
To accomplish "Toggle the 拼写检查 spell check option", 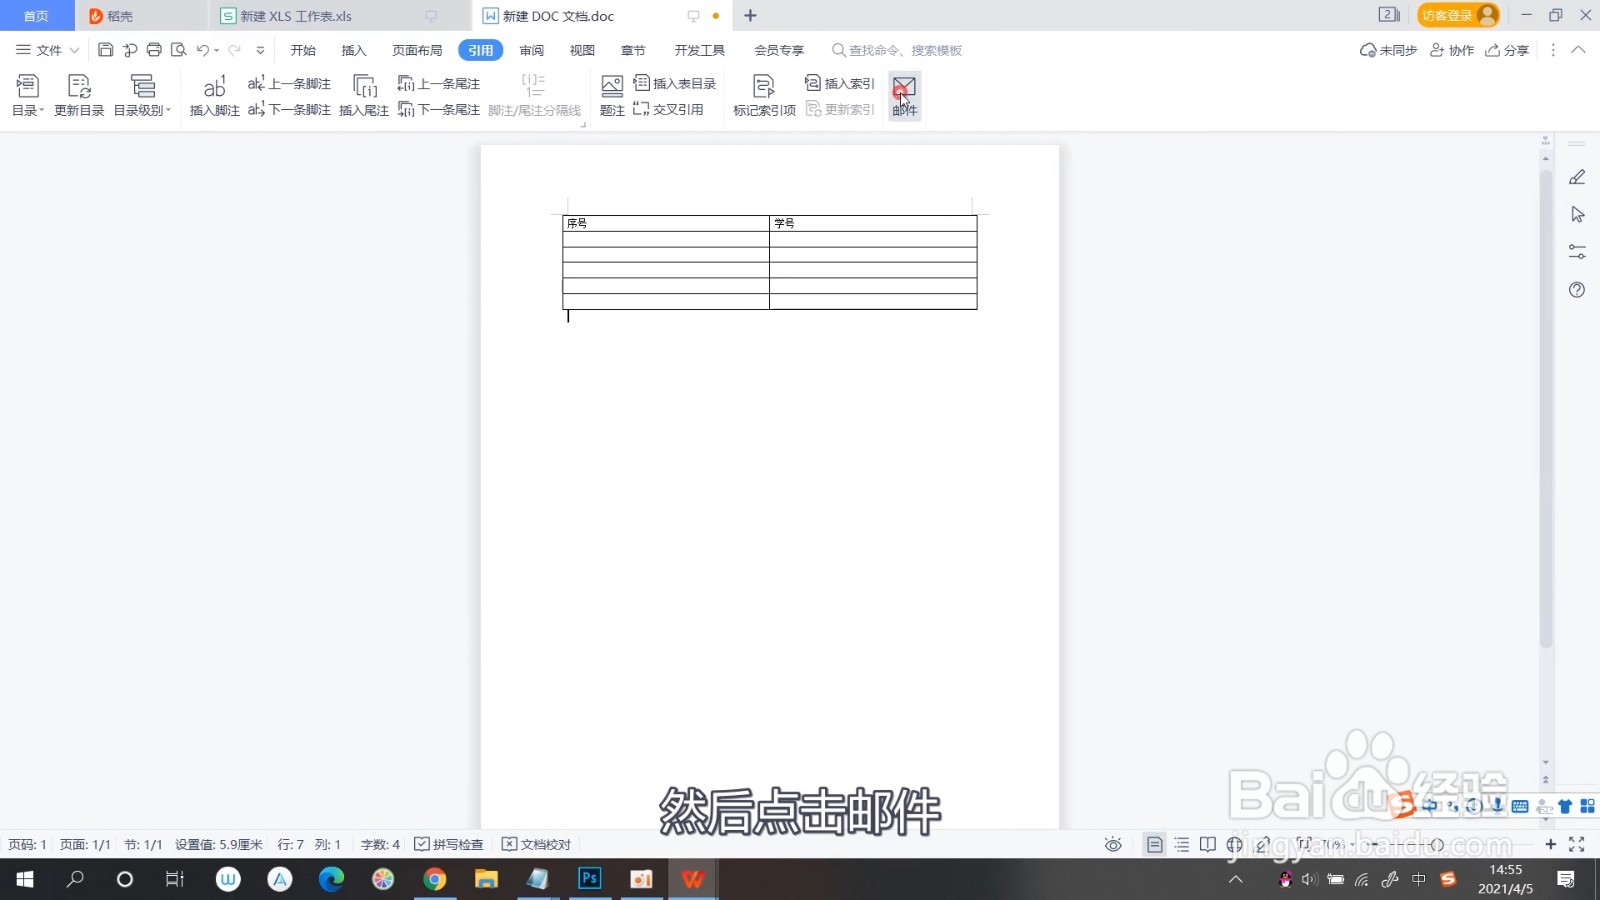I will [x=449, y=844].
